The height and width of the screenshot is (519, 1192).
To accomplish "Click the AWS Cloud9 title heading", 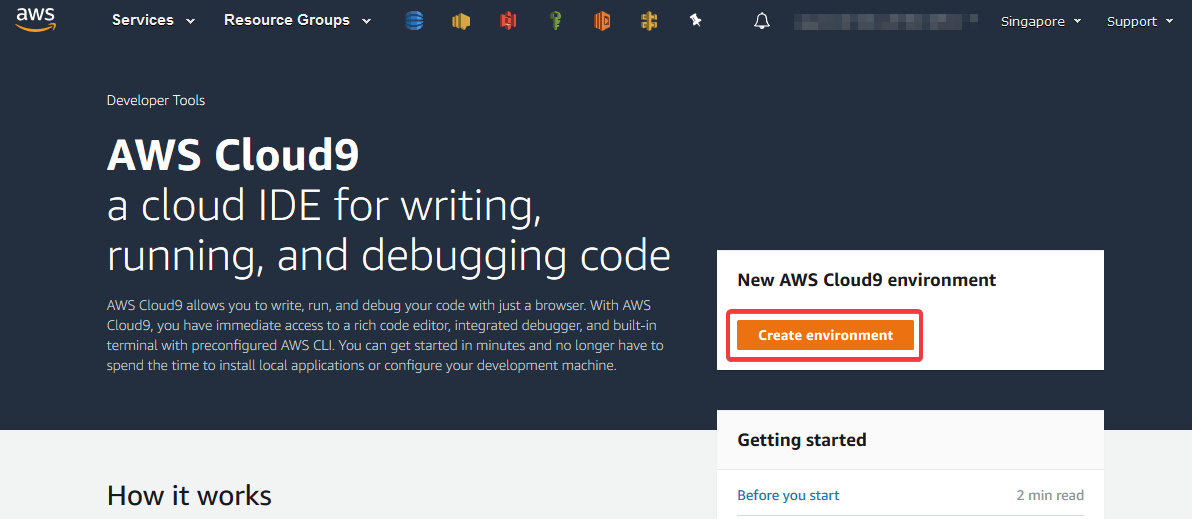I will tap(233, 156).
